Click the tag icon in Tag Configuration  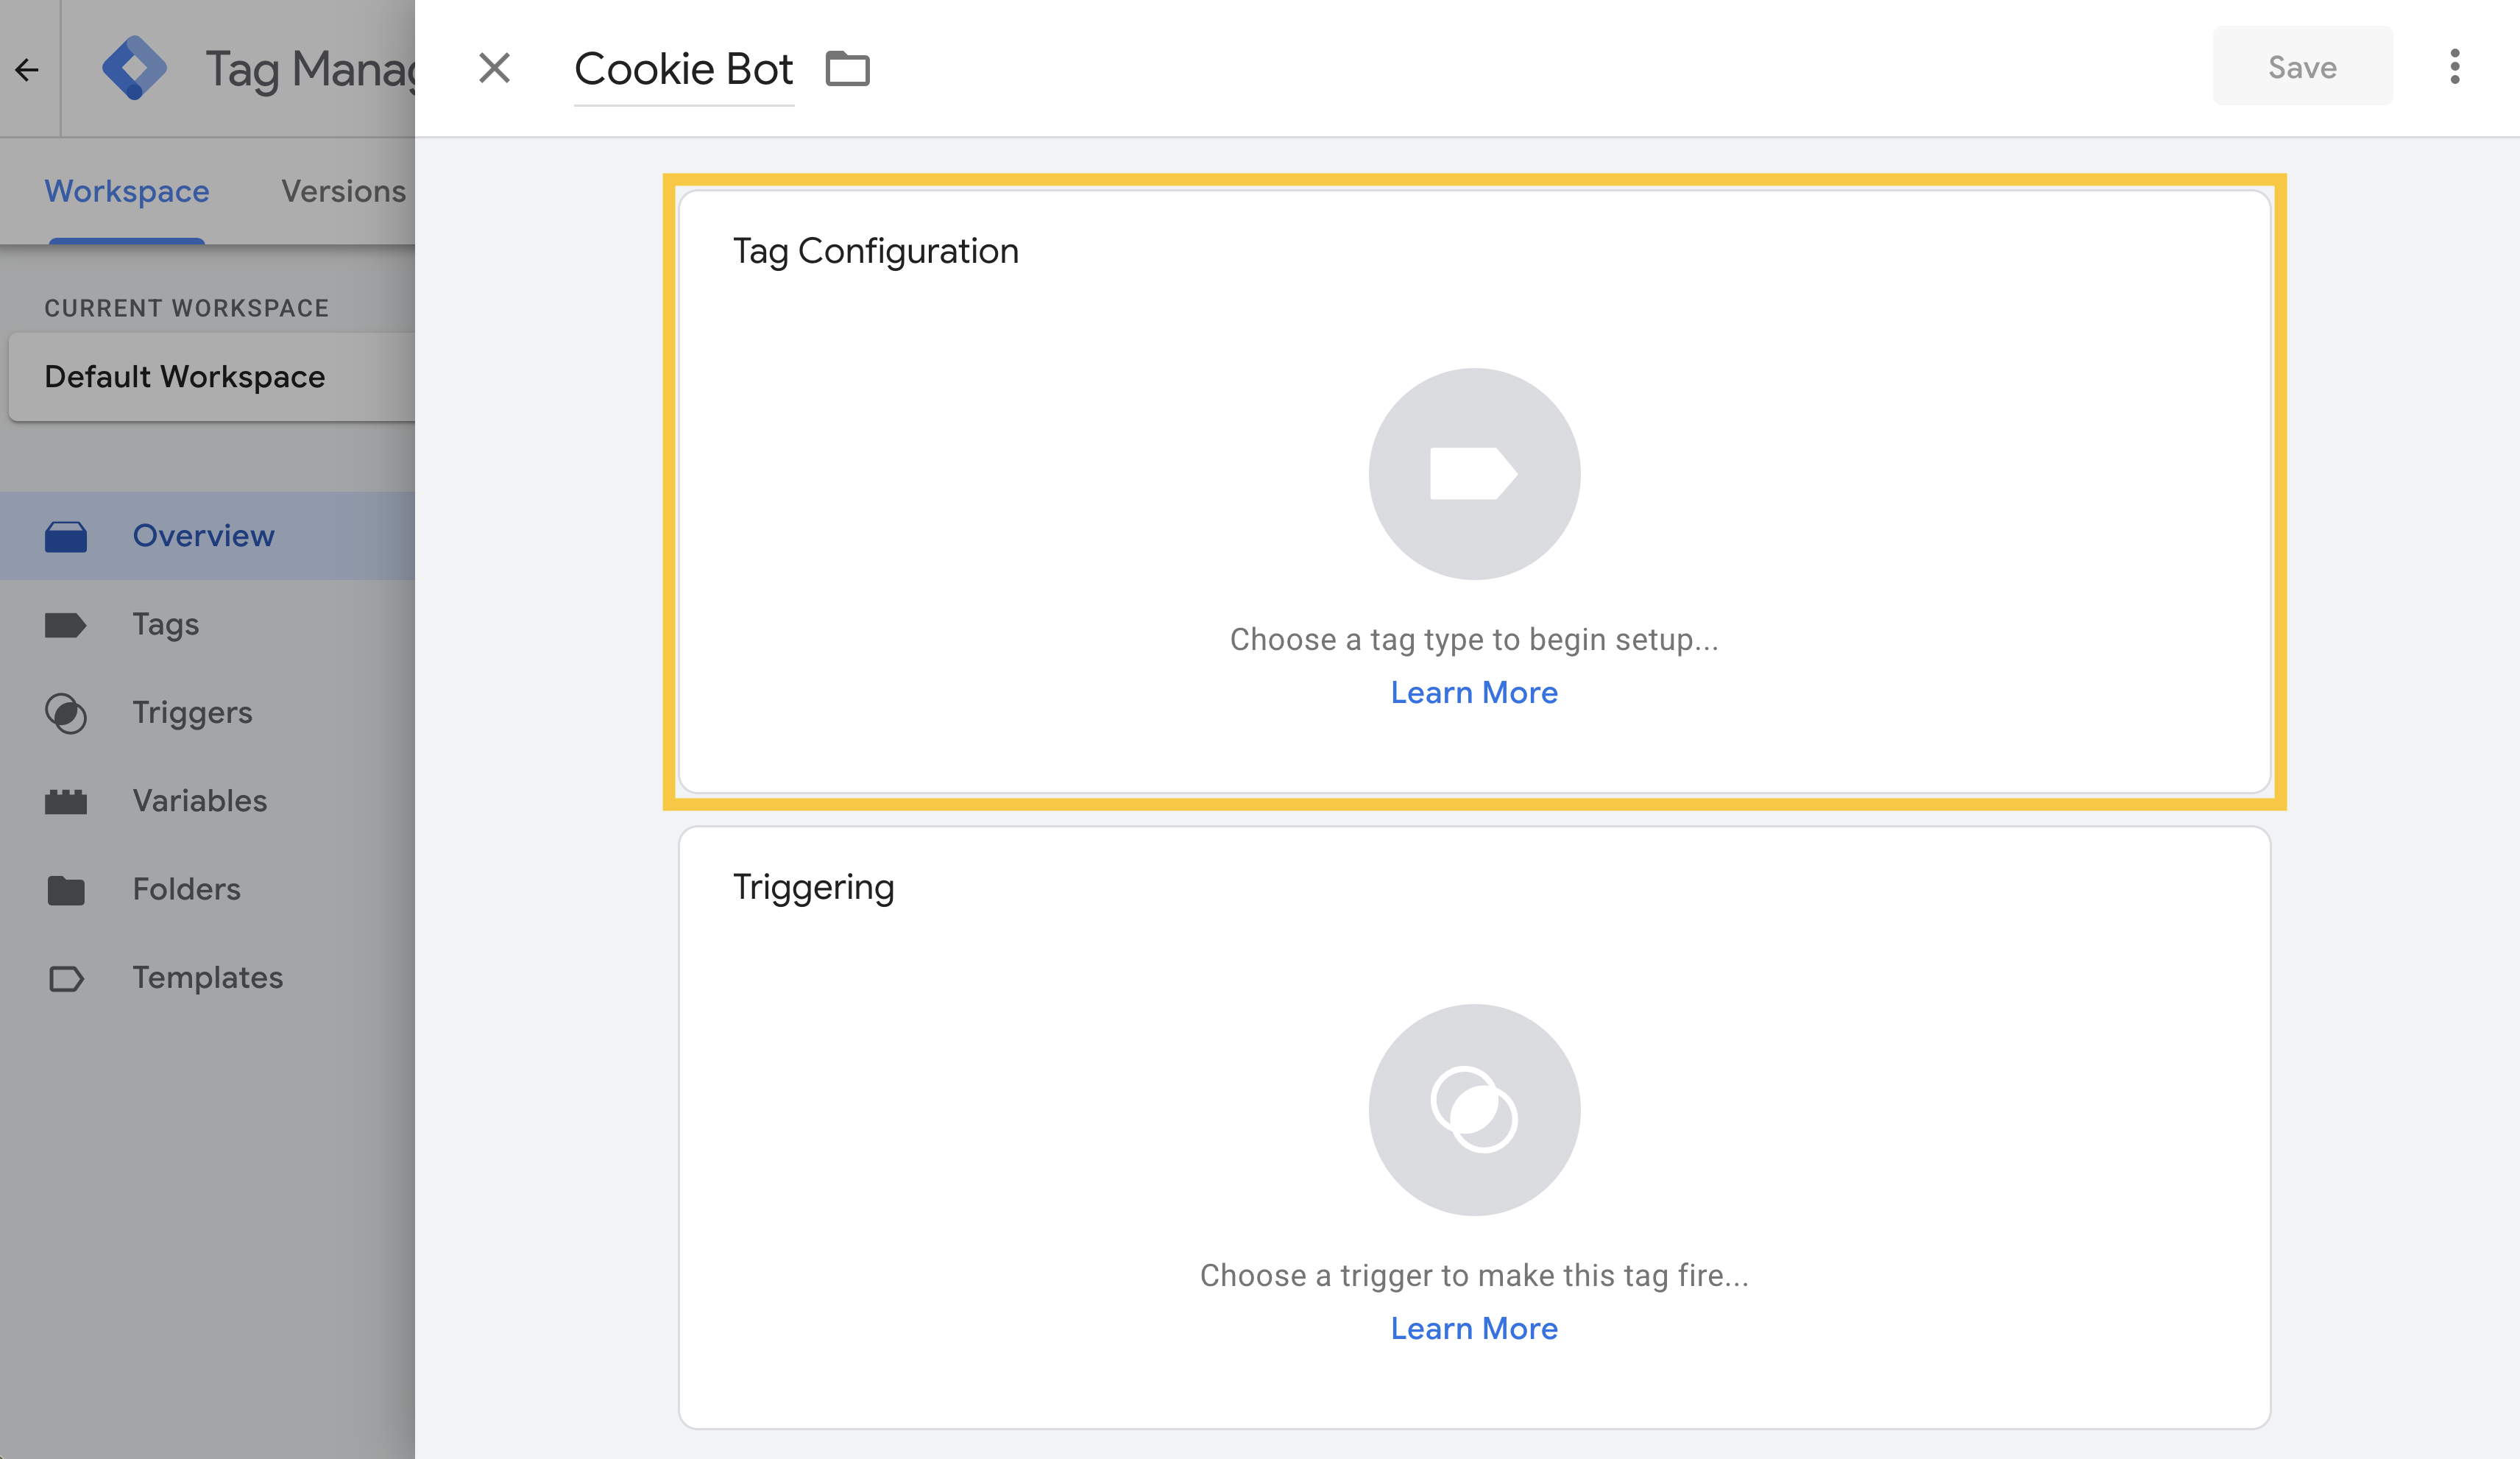[1474, 473]
